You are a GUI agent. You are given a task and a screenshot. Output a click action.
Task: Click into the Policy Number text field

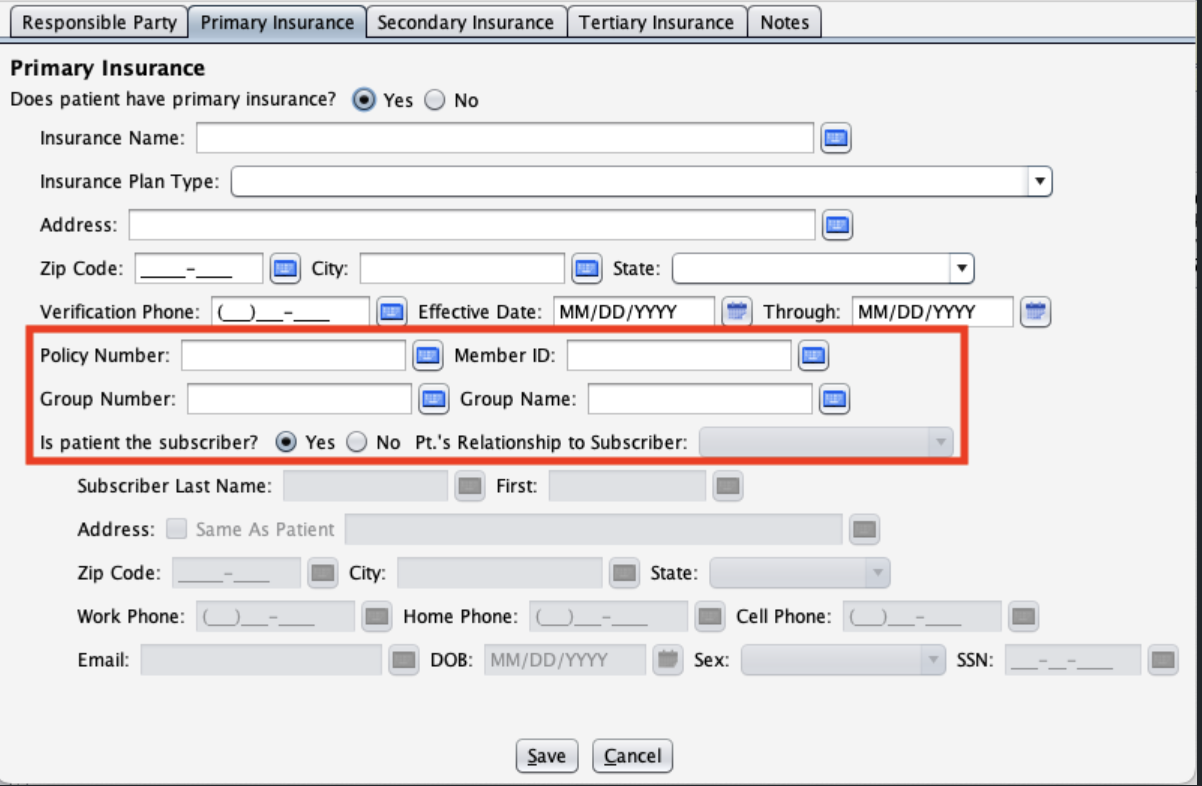coord(293,355)
